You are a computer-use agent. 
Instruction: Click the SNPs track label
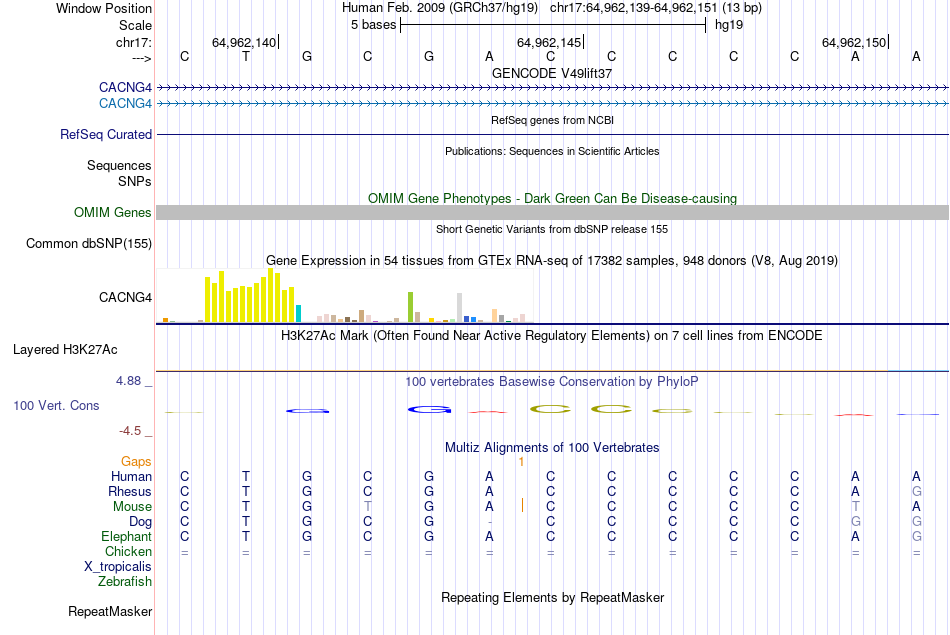(x=135, y=181)
